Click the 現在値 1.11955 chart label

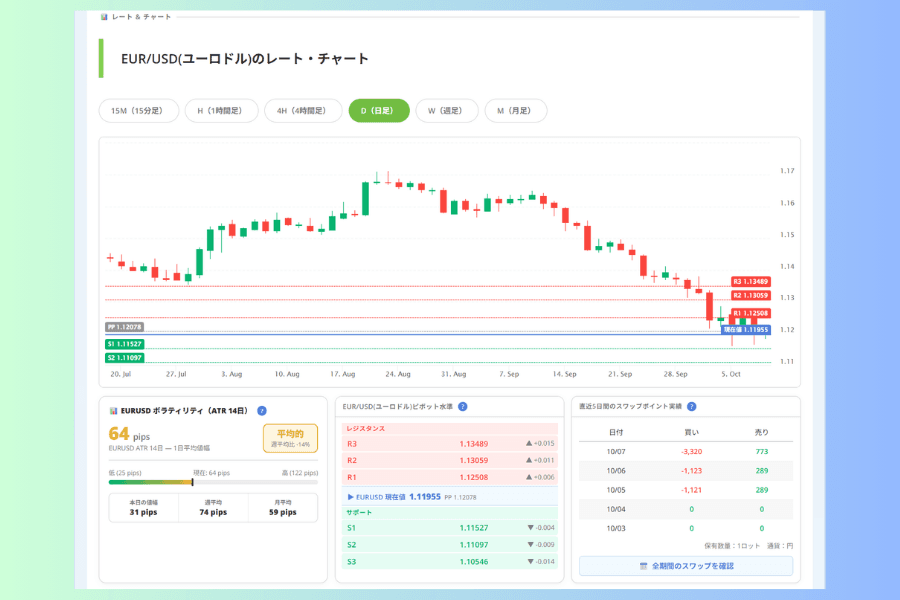746,330
